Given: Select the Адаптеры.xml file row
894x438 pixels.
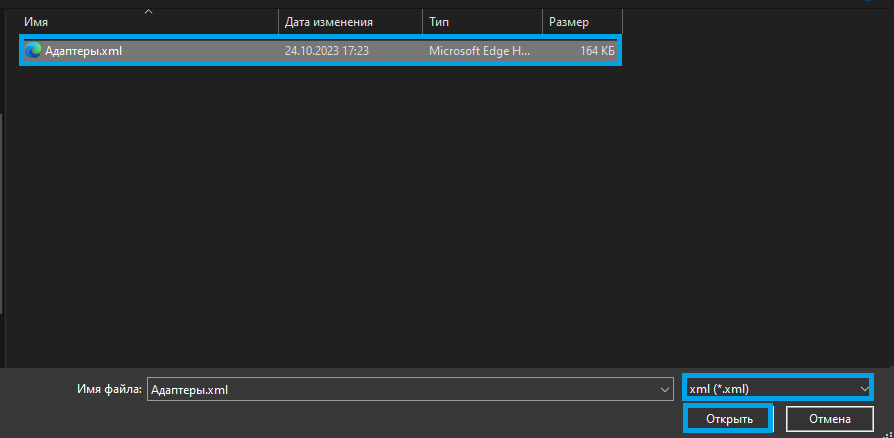Looking at the screenshot, I should 320,51.
